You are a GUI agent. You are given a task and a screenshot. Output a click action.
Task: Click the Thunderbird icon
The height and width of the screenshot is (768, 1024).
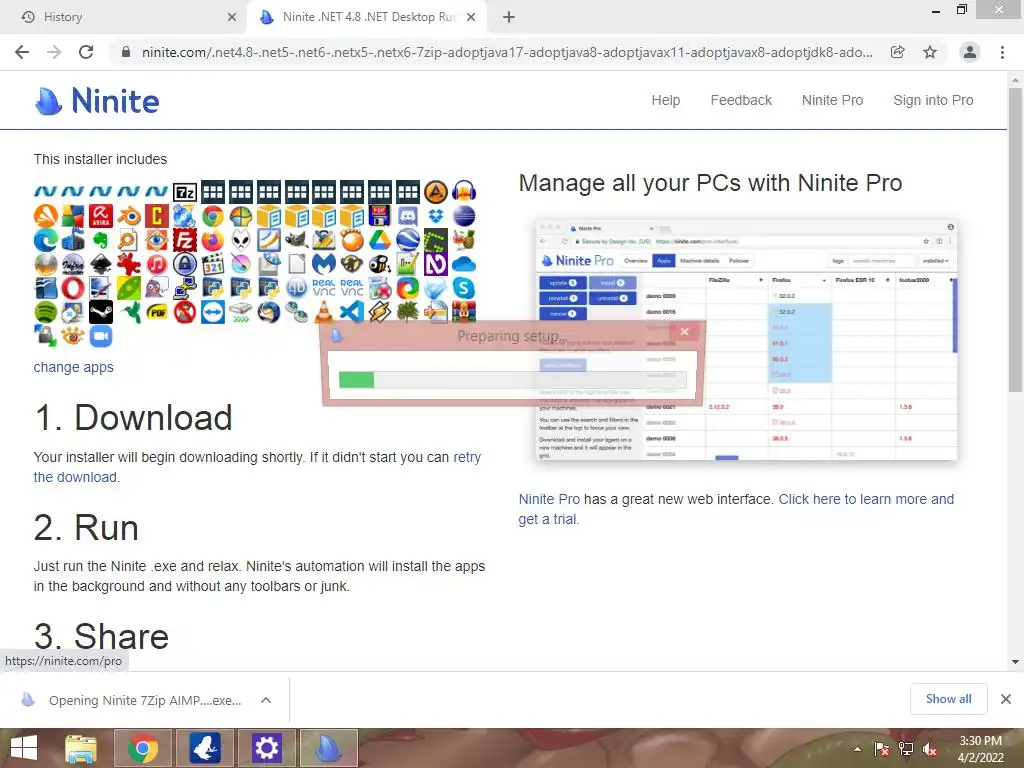(x=268, y=312)
